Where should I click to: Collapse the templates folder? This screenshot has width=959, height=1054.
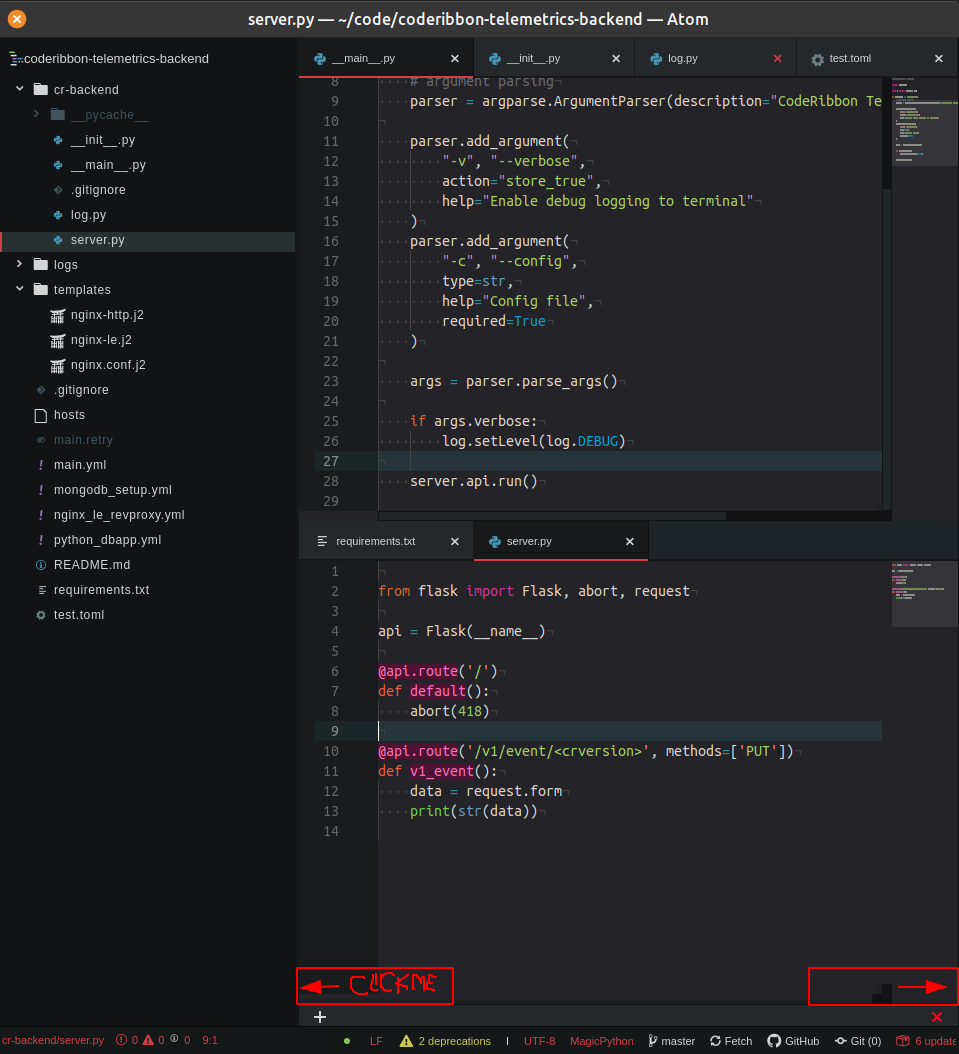20,289
